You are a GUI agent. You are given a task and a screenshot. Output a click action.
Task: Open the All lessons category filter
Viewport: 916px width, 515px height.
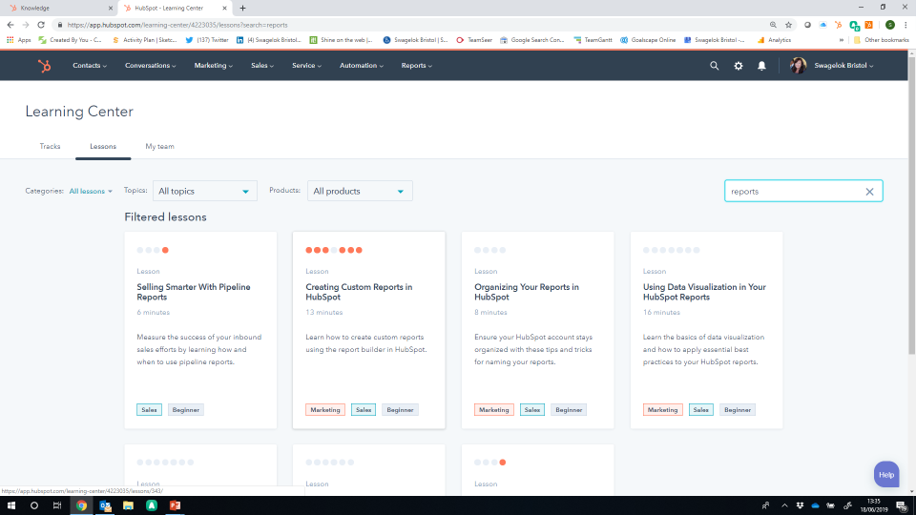pyautogui.click(x=91, y=192)
